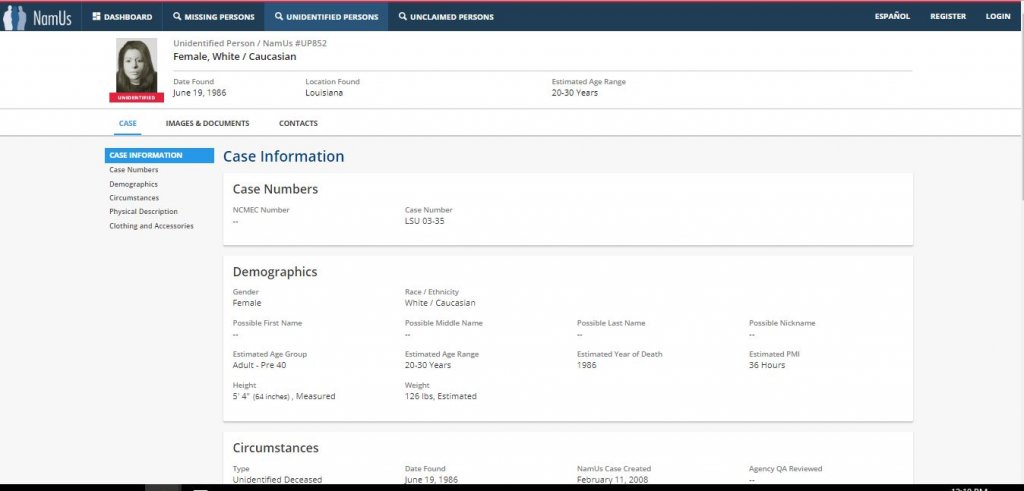Screen dimensions: 1024x491
Task: Click the Unclaimed Persons search icon
Action: [402, 17]
